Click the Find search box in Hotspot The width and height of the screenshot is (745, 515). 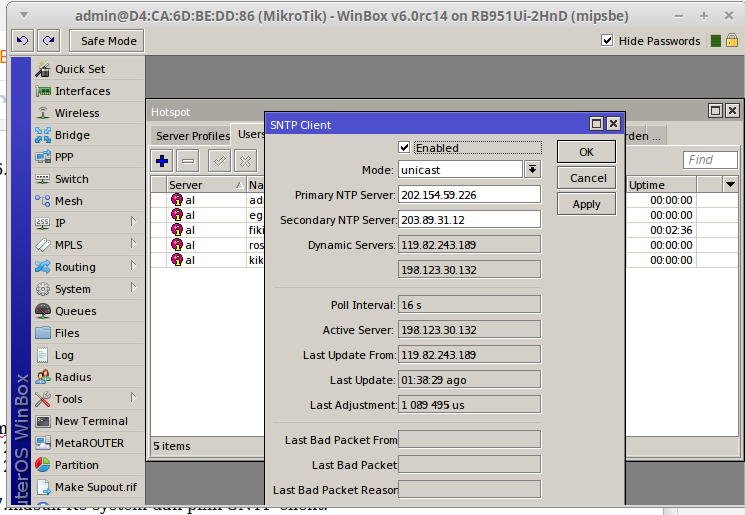coord(710,160)
